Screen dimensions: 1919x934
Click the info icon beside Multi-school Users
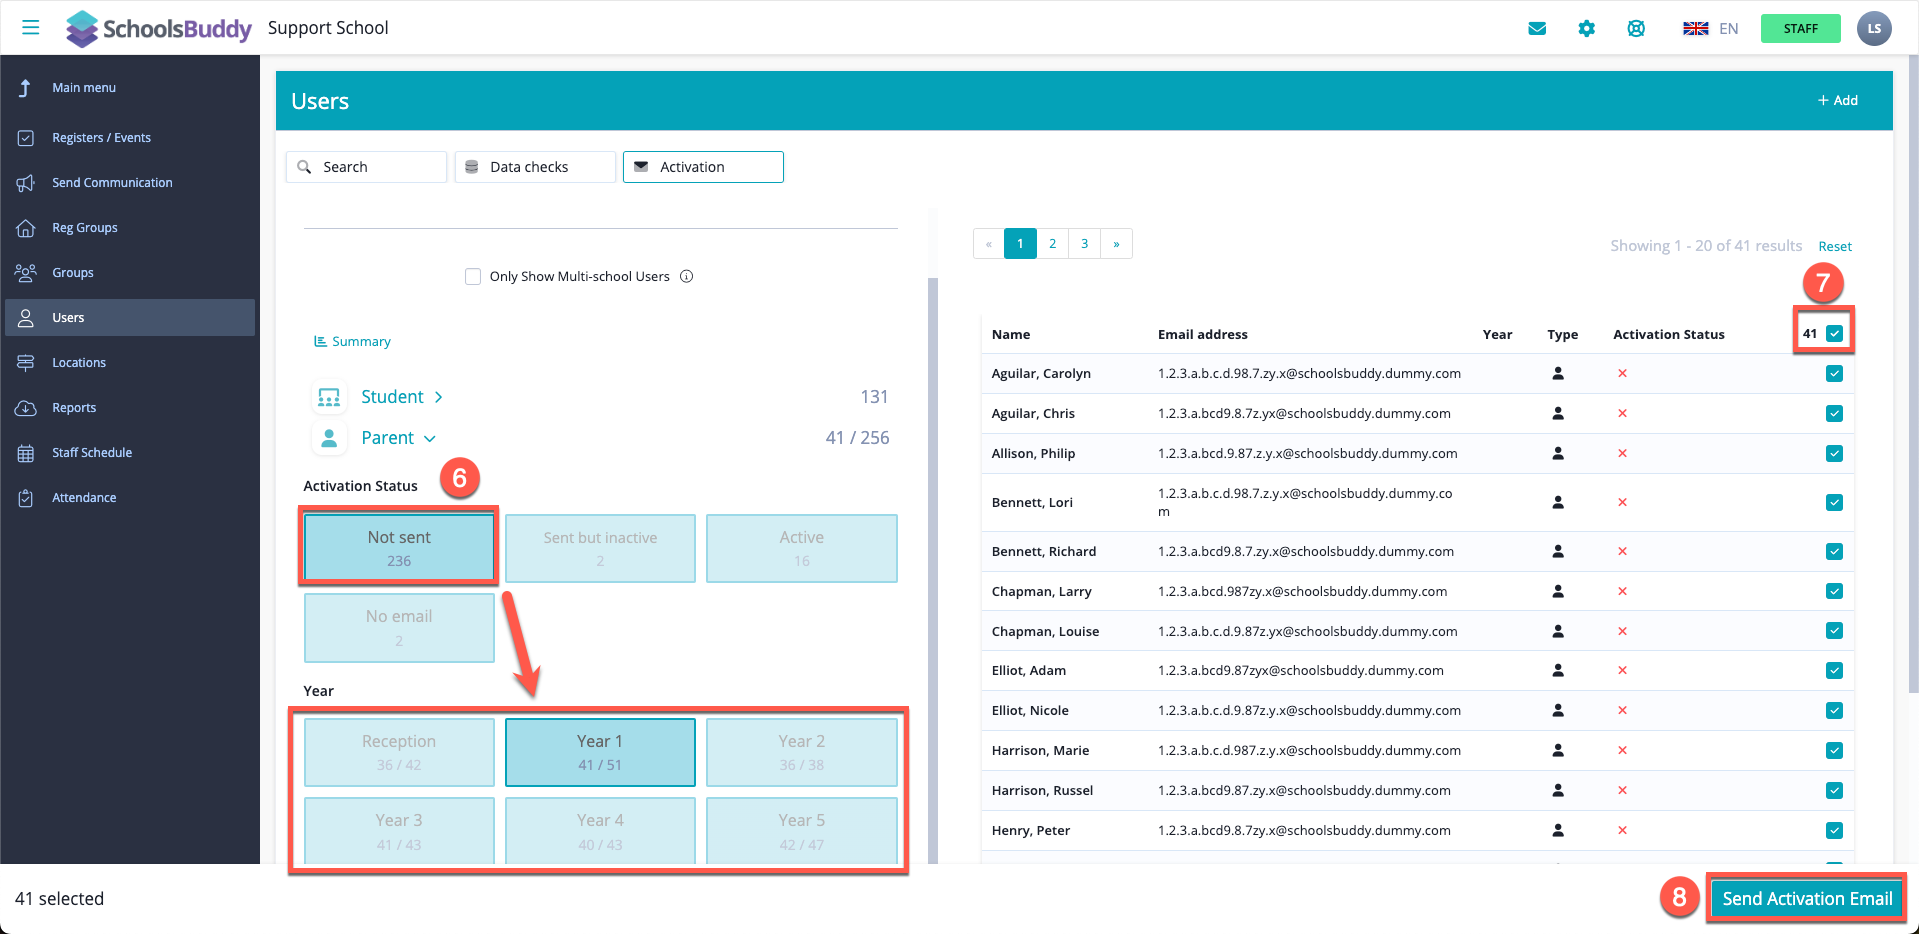(687, 277)
